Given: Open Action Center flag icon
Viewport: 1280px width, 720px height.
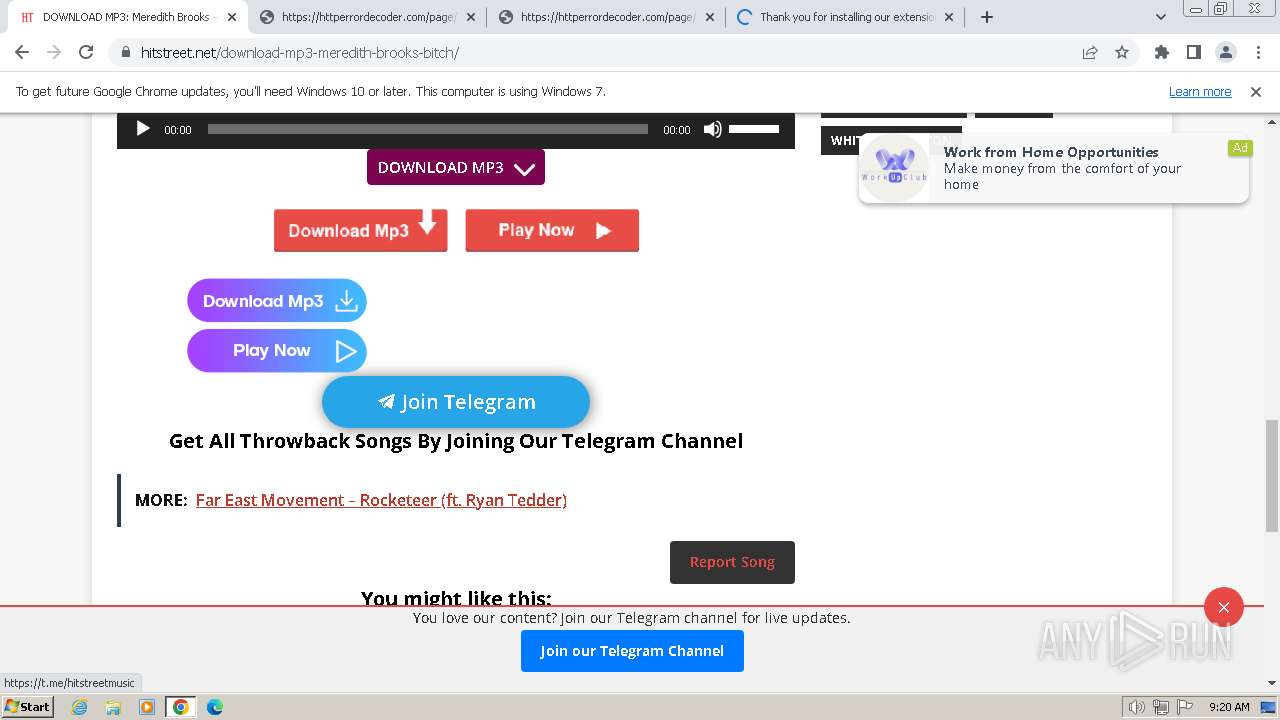Looking at the screenshot, I should point(1183,707).
